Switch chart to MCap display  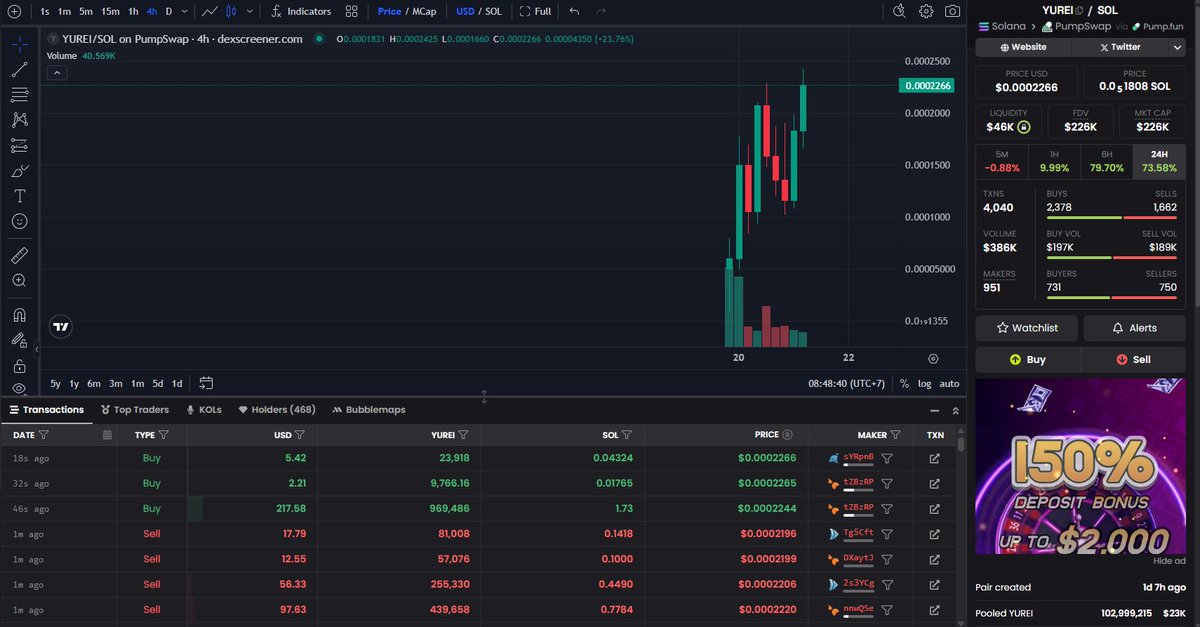click(x=426, y=11)
